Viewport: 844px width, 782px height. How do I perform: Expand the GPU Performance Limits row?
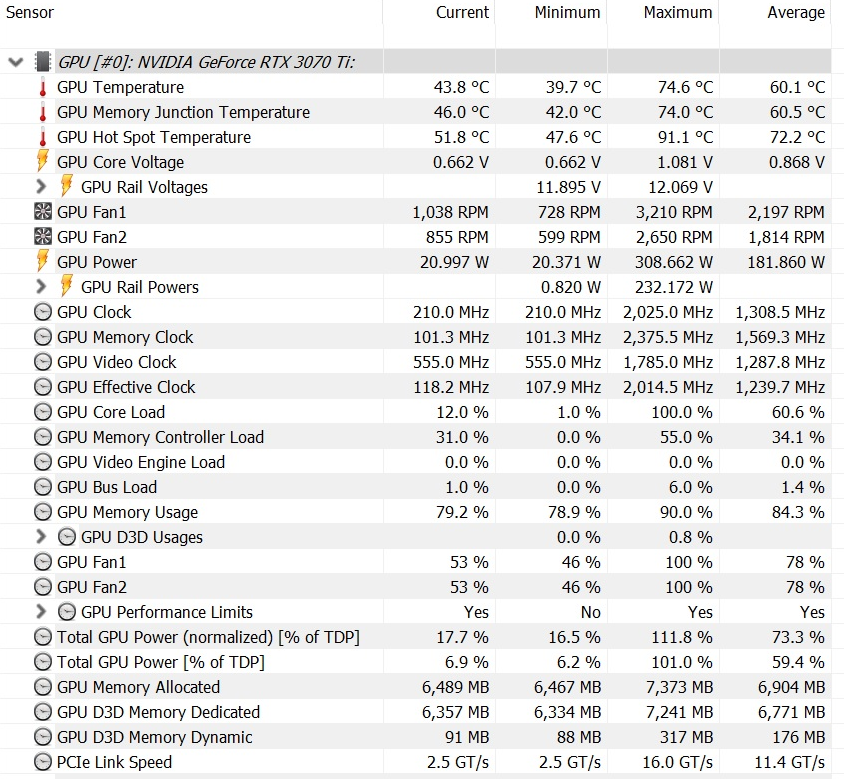[41, 612]
